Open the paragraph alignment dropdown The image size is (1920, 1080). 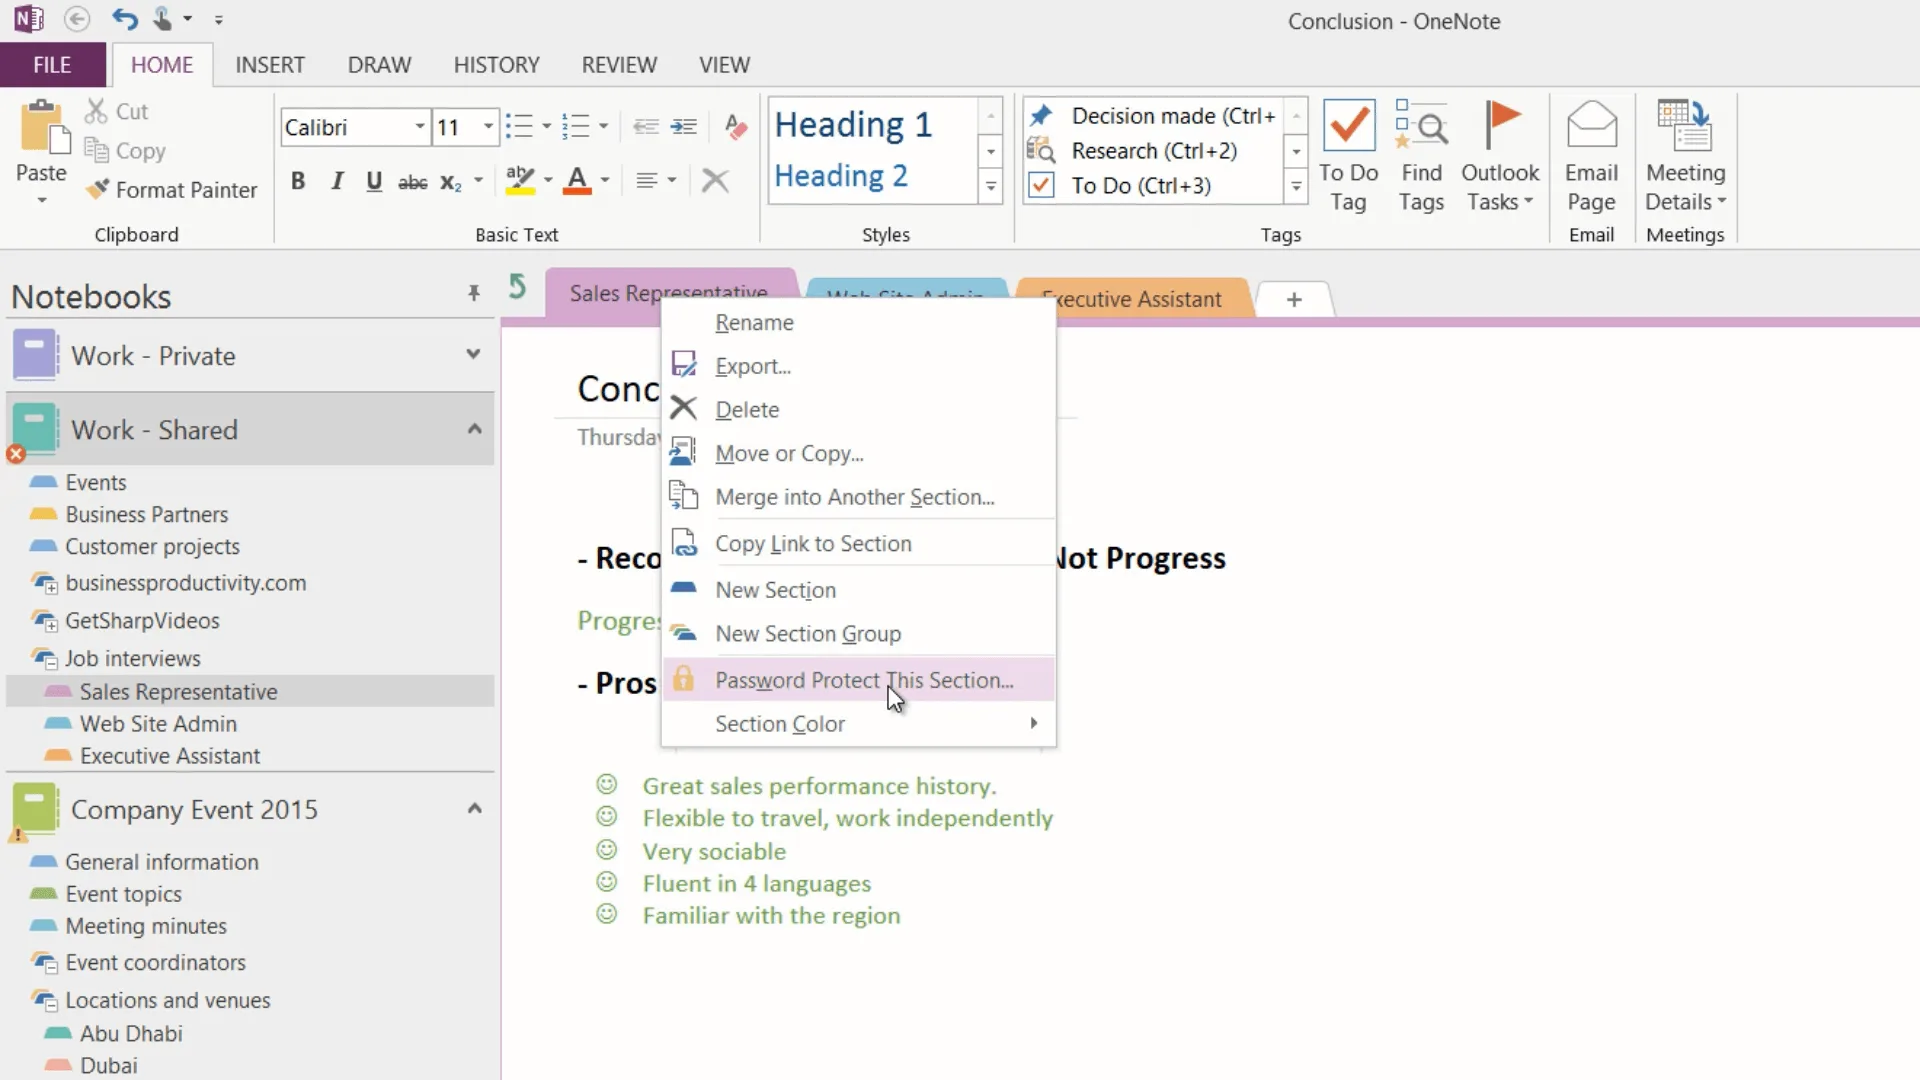point(671,181)
